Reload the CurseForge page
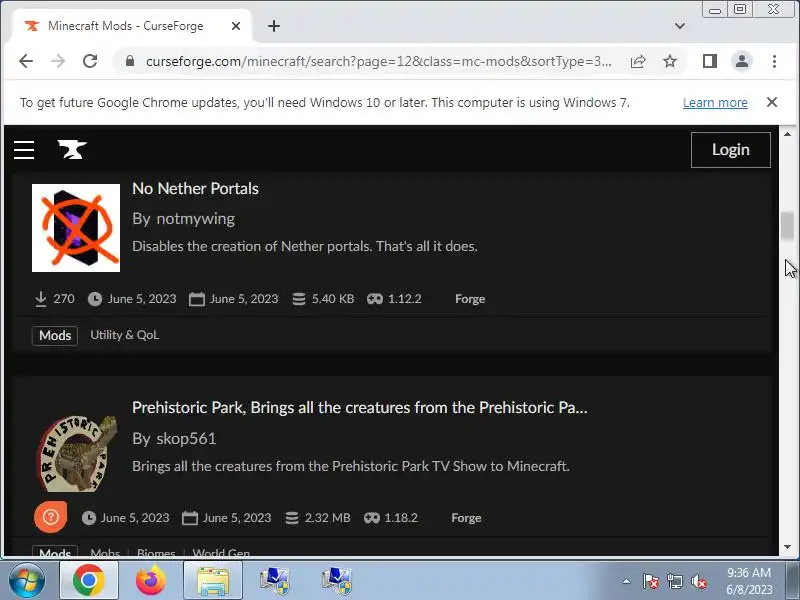Viewport: 800px width, 600px height. tap(90, 61)
